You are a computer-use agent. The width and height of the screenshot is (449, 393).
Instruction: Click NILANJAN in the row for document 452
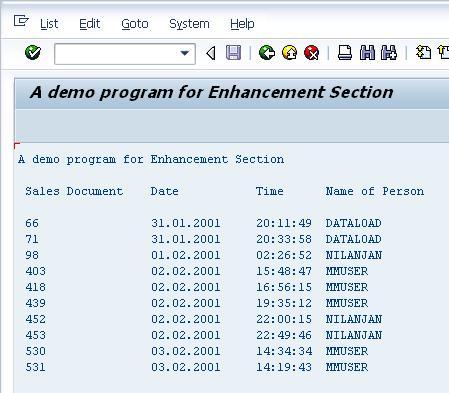tap(354, 319)
